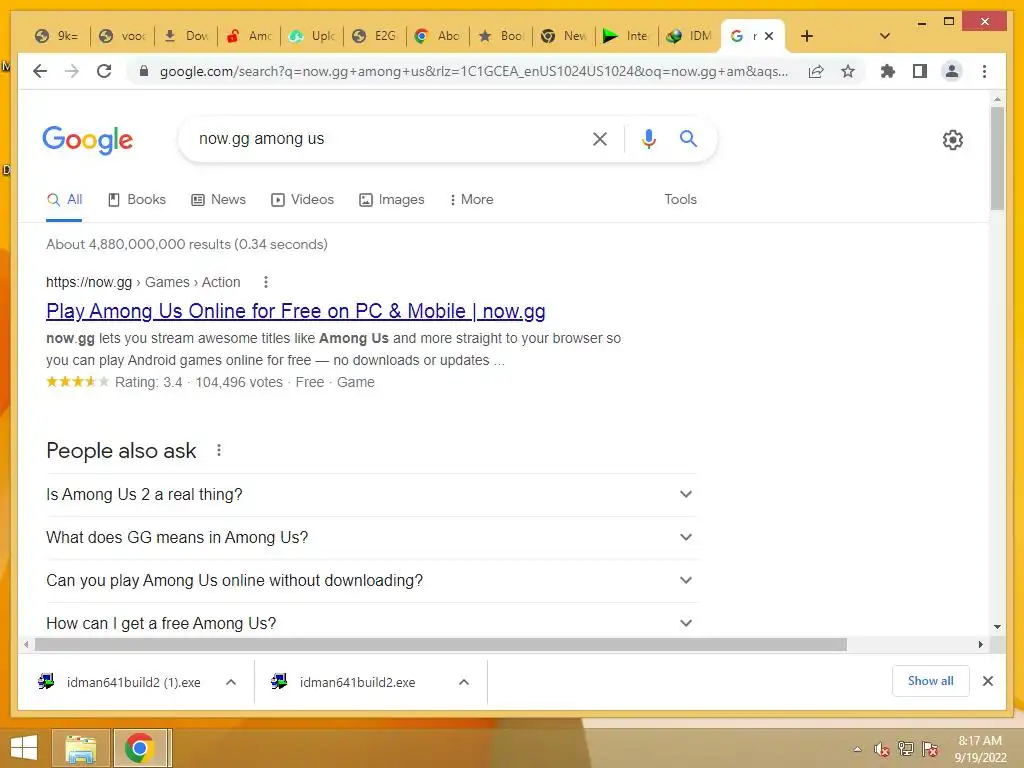1024x768 pixels.
Task: Open Action Center flag icon
Action: click(x=930, y=749)
